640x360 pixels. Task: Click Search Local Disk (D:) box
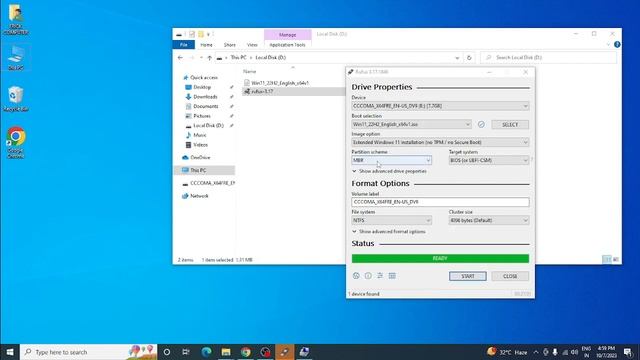pos(548,58)
